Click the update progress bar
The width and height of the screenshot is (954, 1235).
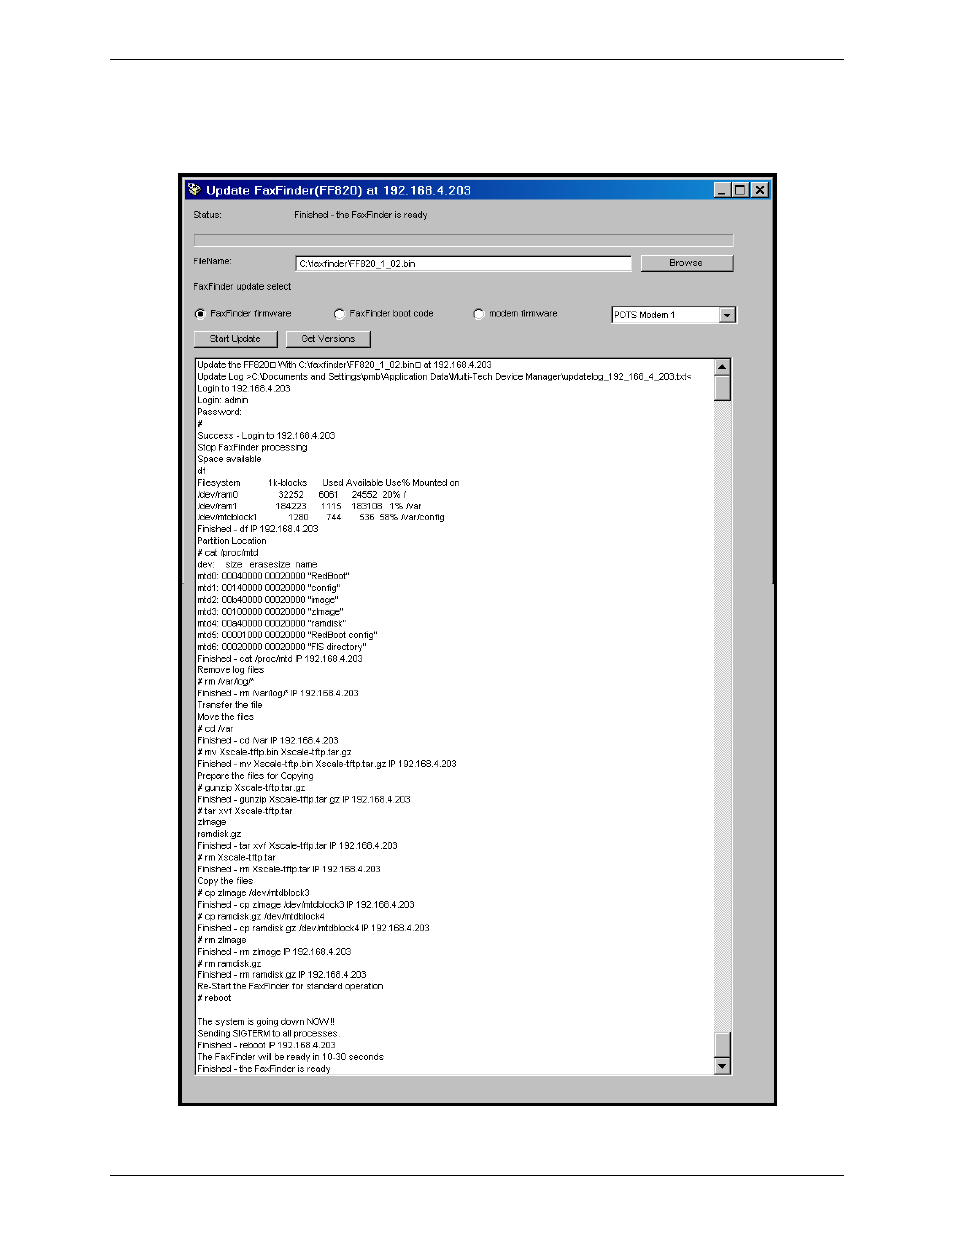[463, 240]
